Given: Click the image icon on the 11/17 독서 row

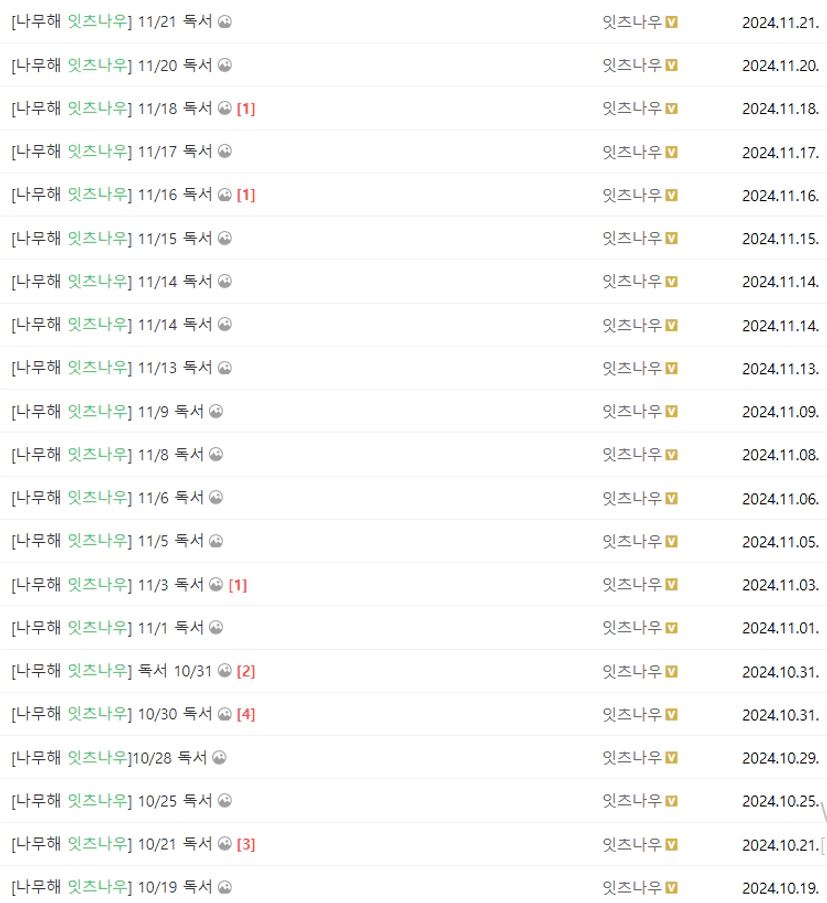Looking at the screenshot, I should (x=225, y=151).
